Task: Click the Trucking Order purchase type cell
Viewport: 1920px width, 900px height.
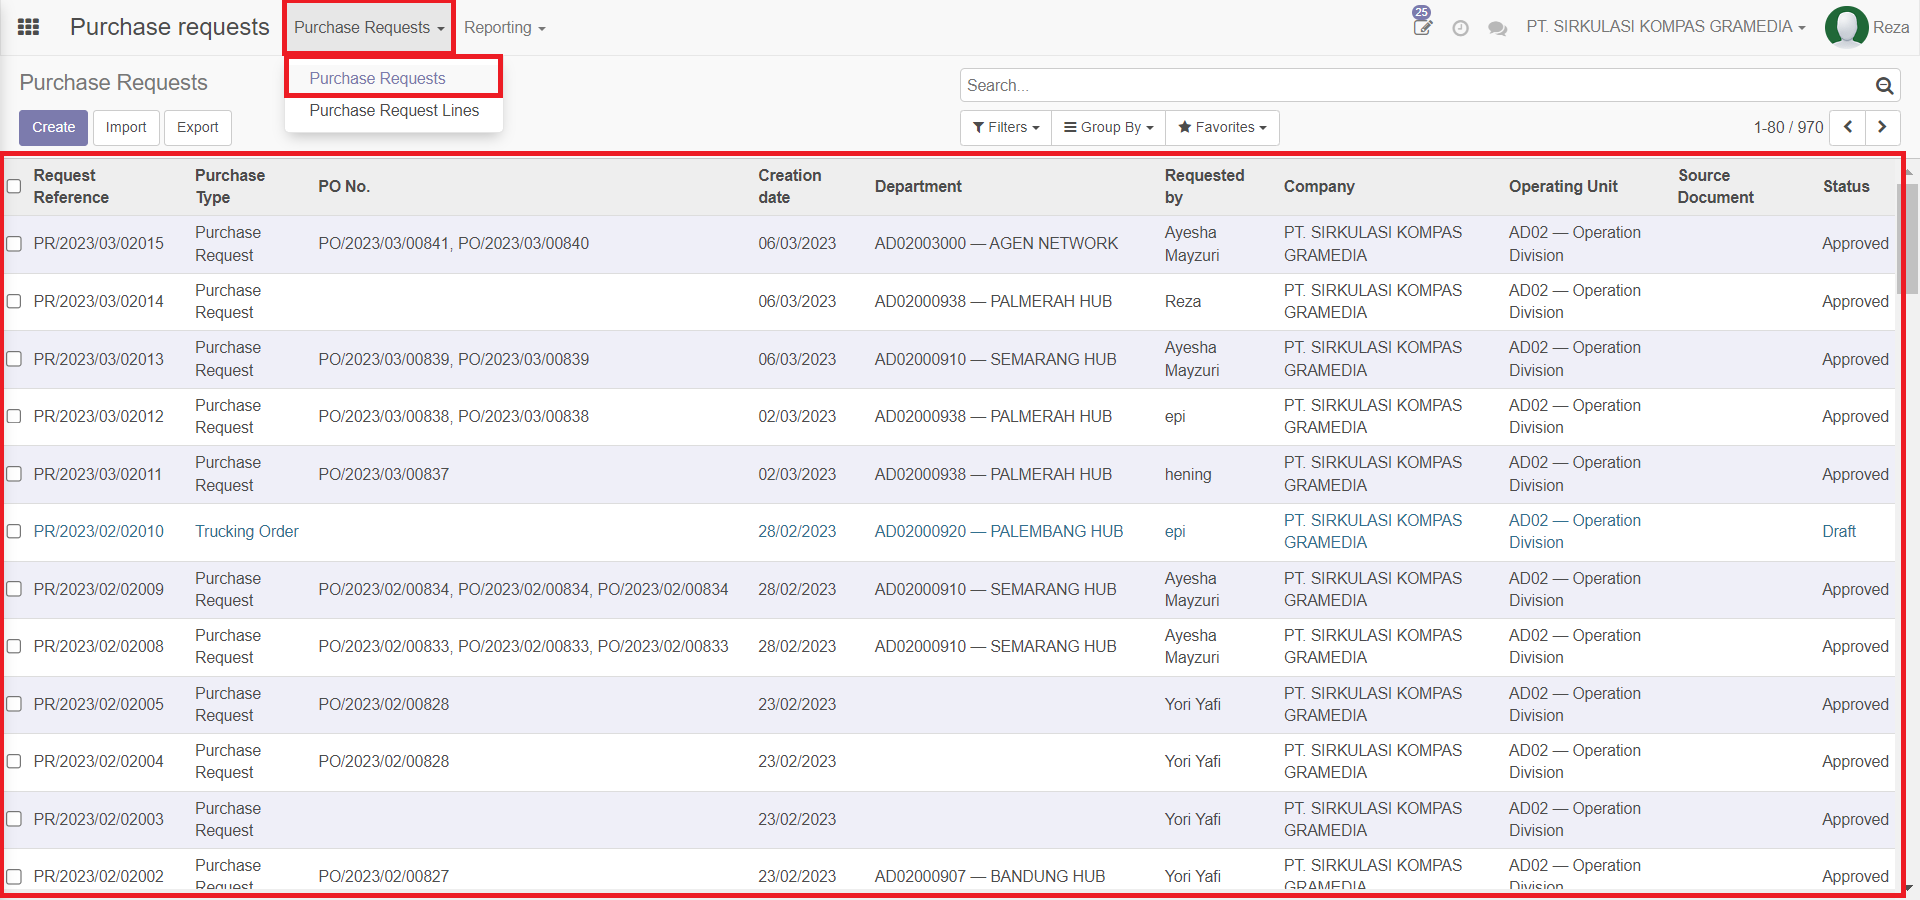Action: 247,531
